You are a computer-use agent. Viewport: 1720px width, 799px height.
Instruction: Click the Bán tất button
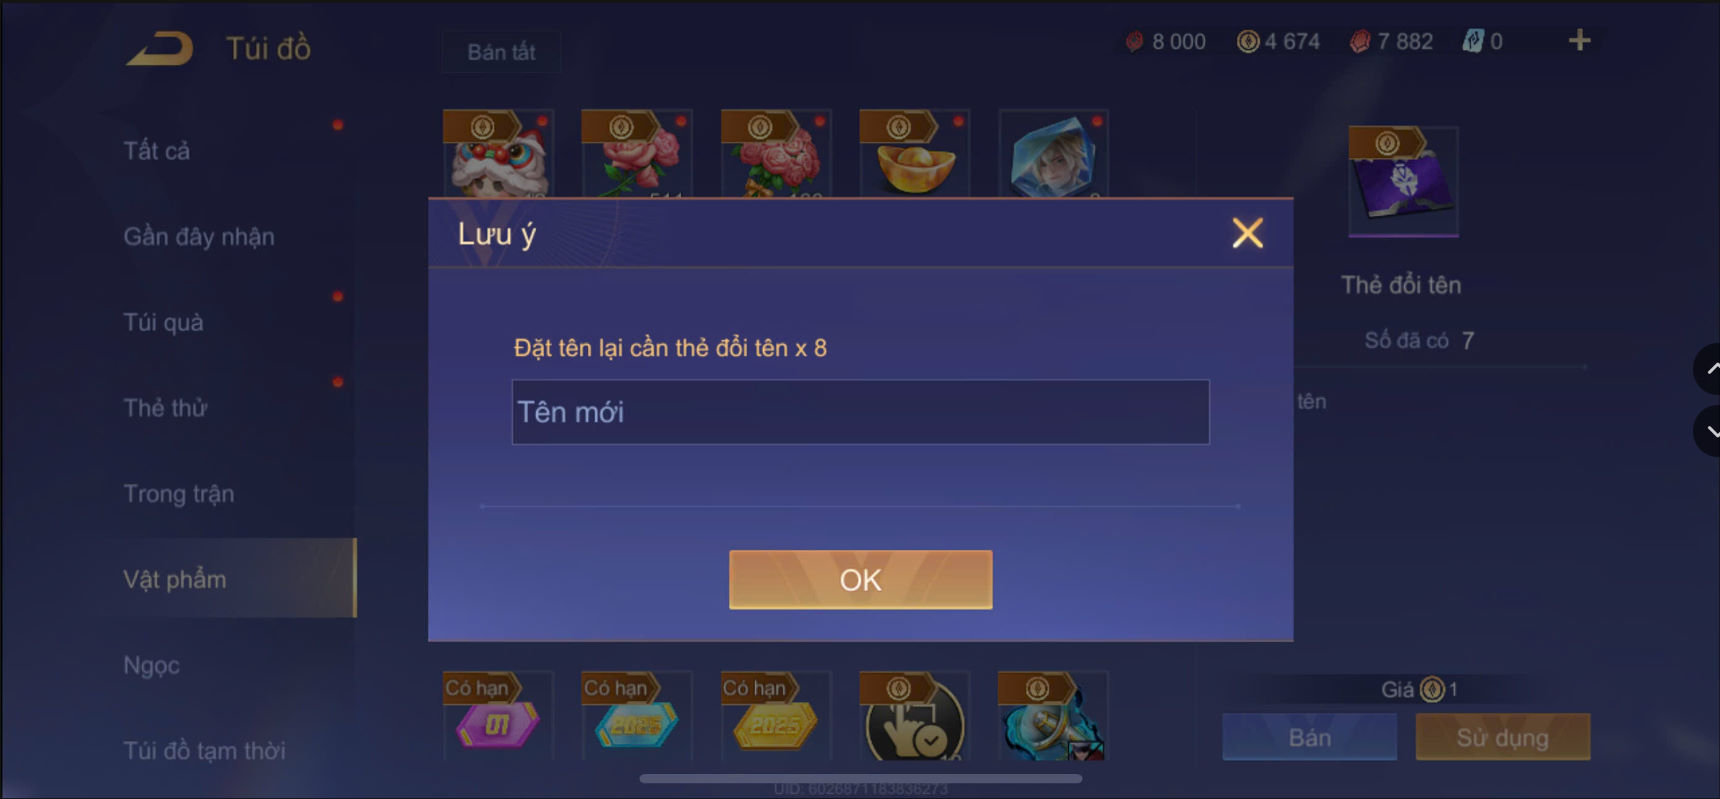pyautogui.click(x=501, y=52)
